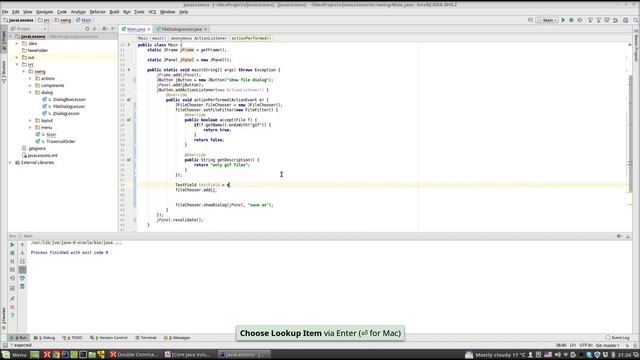
Task: Click the Git: master branch status widget
Action: click(x=608, y=345)
